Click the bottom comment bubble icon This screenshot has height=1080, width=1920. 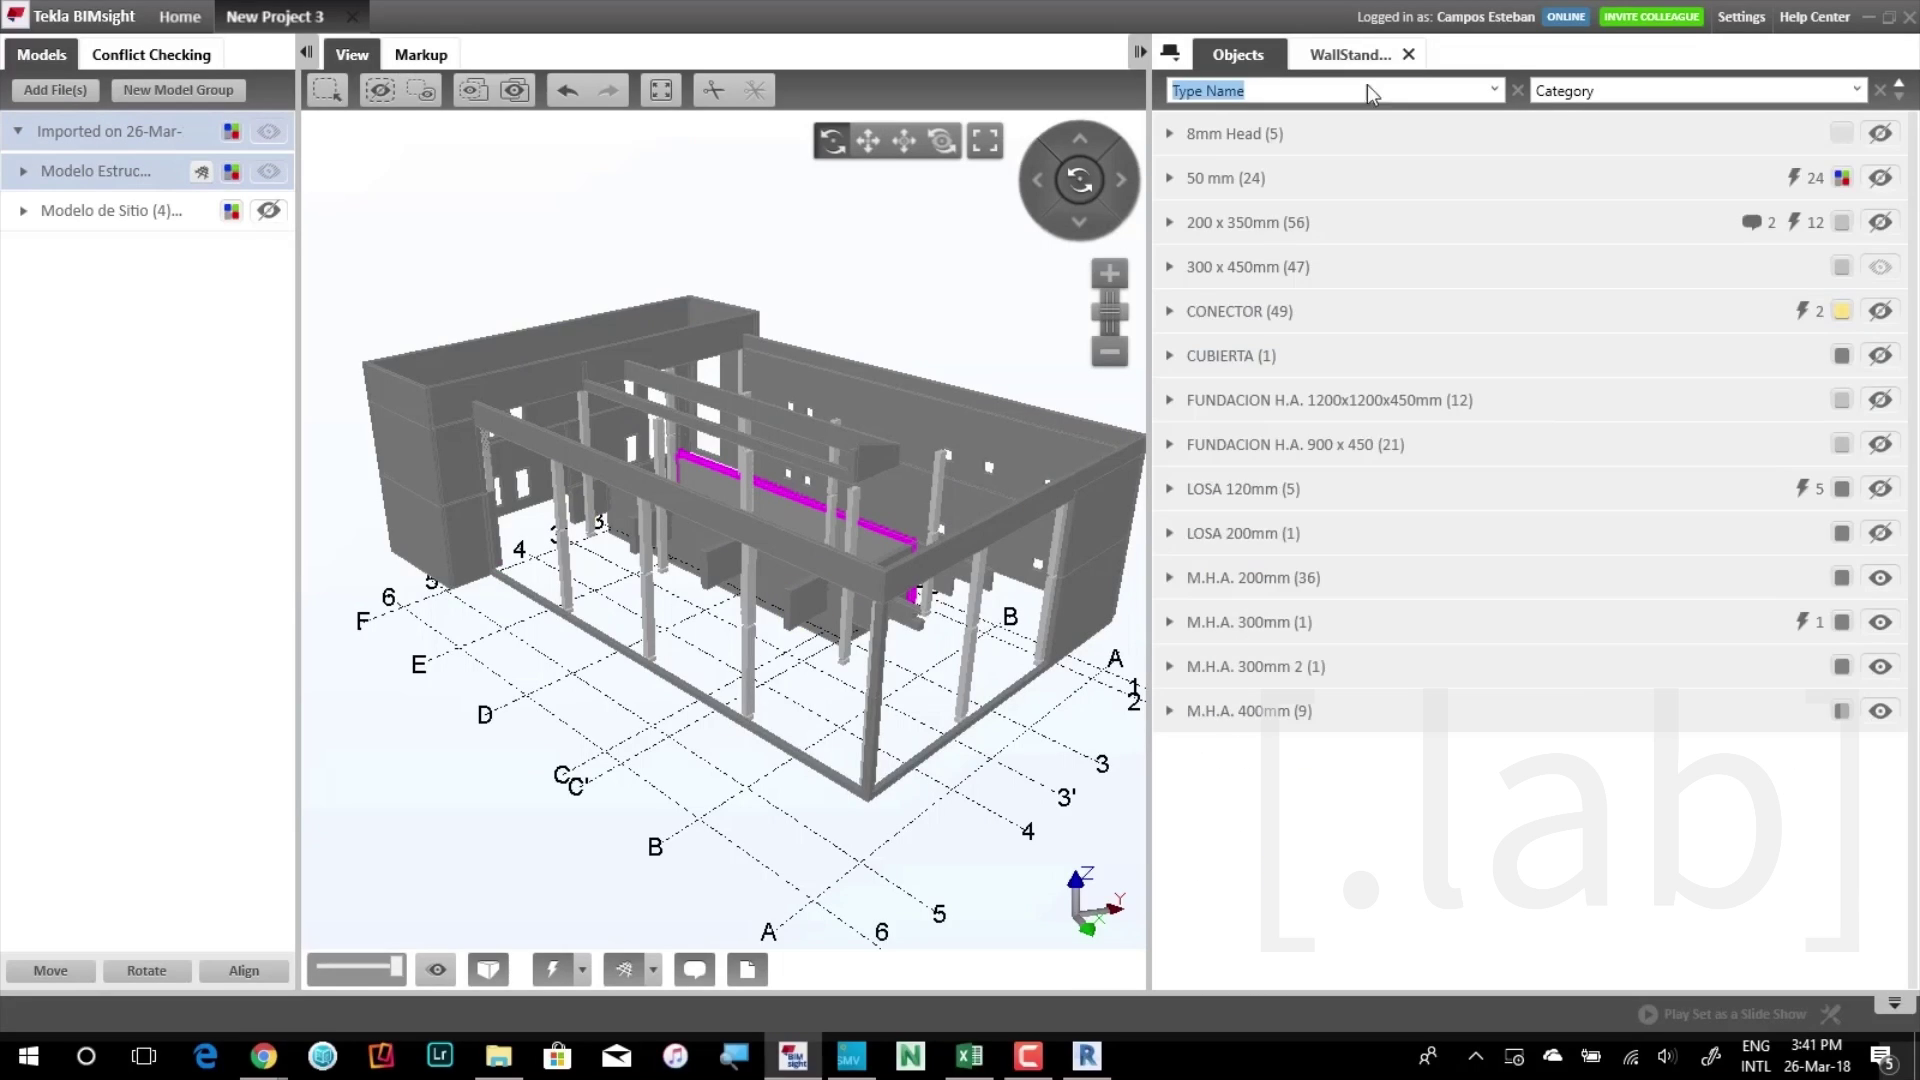pos(694,969)
